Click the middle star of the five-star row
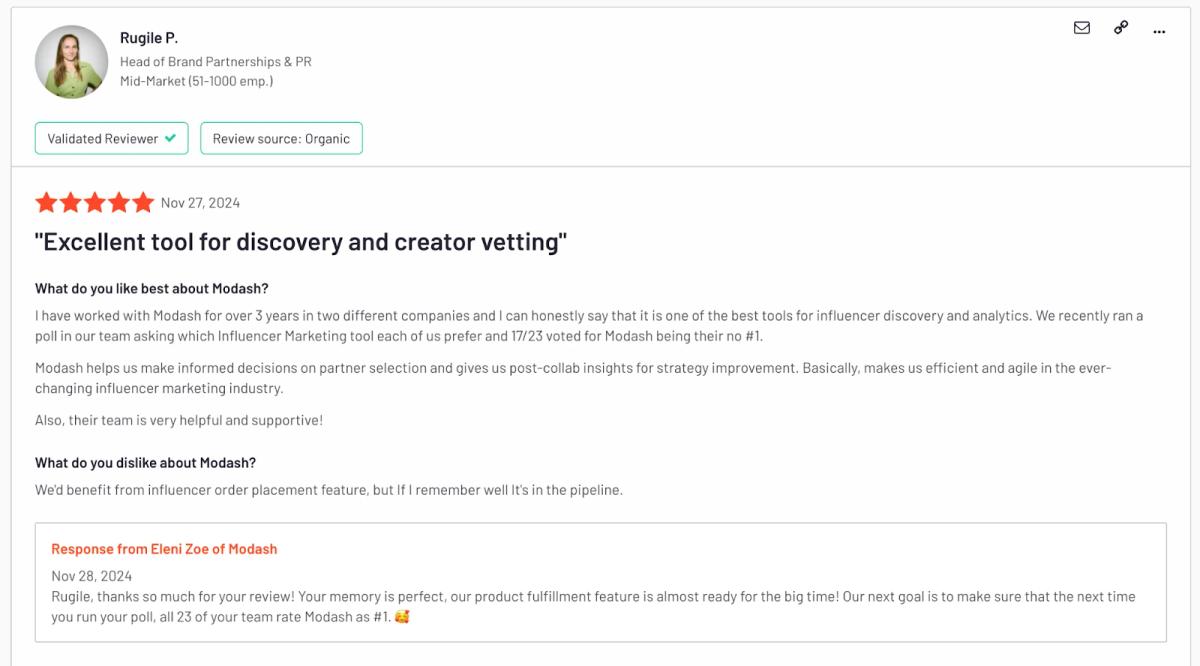The height and width of the screenshot is (666, 1200). tap(95, 202)
